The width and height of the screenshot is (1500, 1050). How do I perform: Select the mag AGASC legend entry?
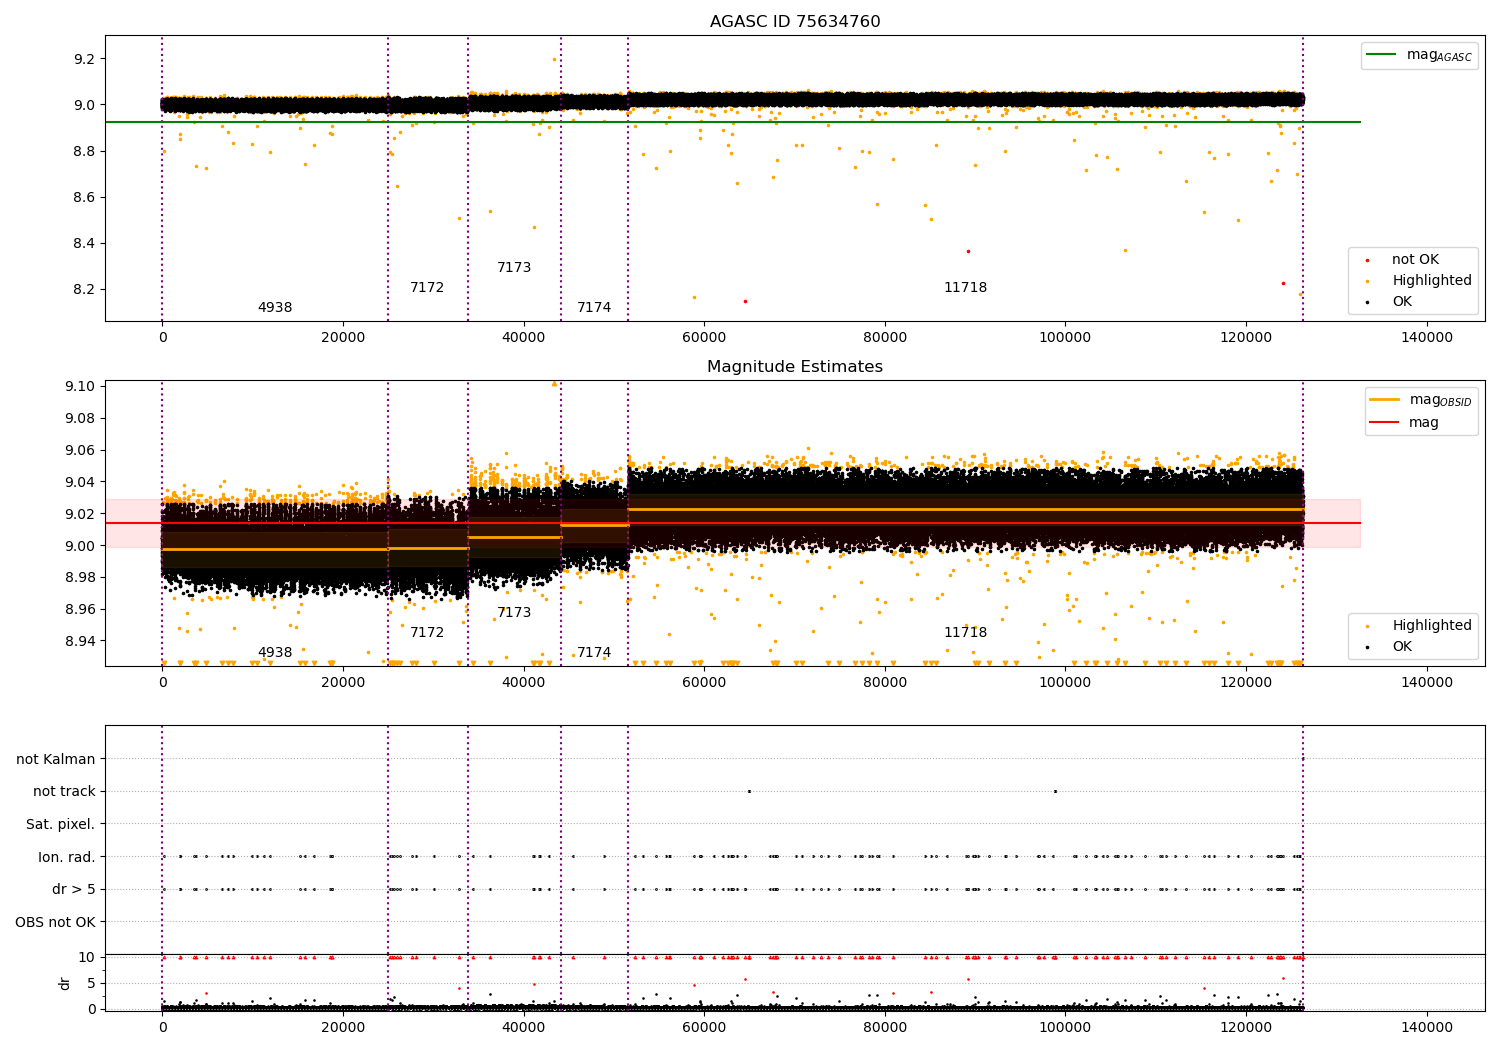click(x=1419, y=56)
